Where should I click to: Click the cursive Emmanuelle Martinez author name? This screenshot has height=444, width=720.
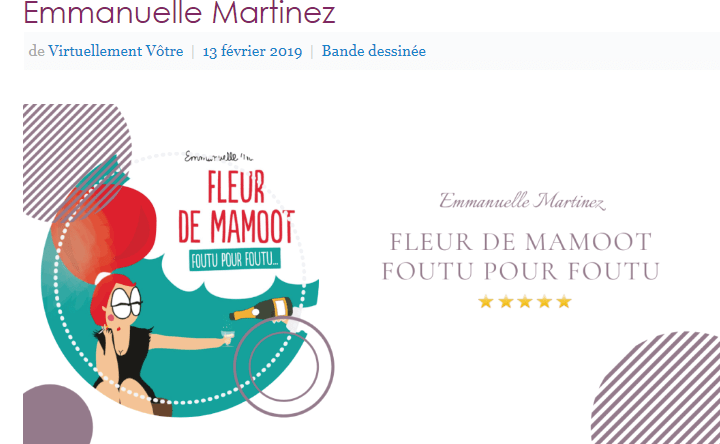522,201
